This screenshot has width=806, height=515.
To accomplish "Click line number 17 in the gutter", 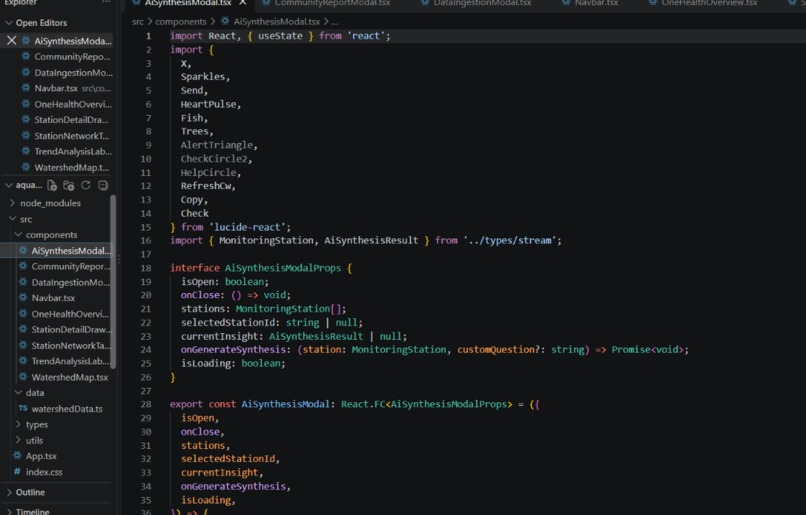I will tap(145, 254).
